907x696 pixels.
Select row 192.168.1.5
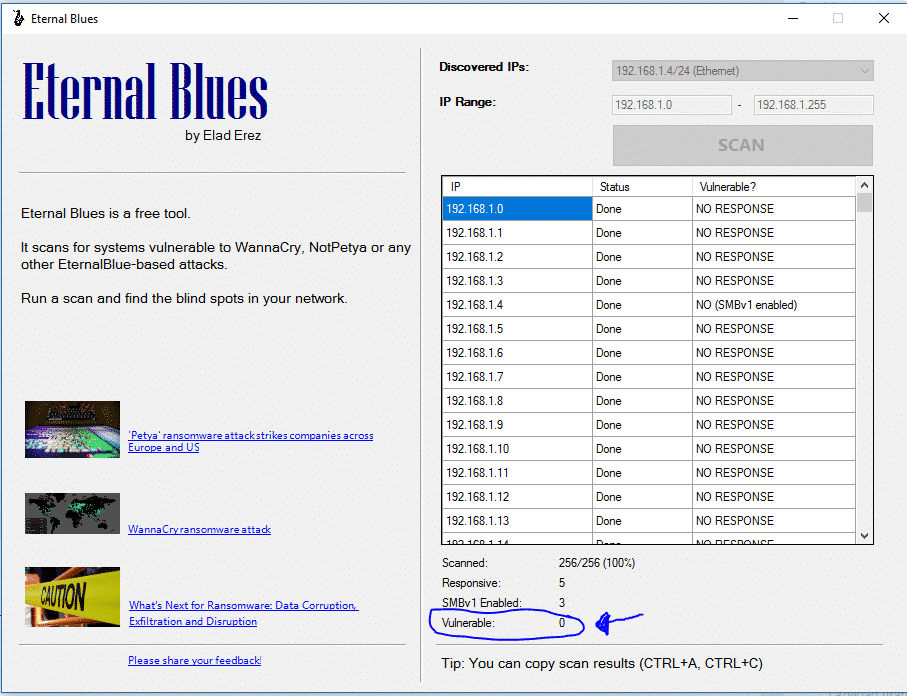[x=648, y=329]
